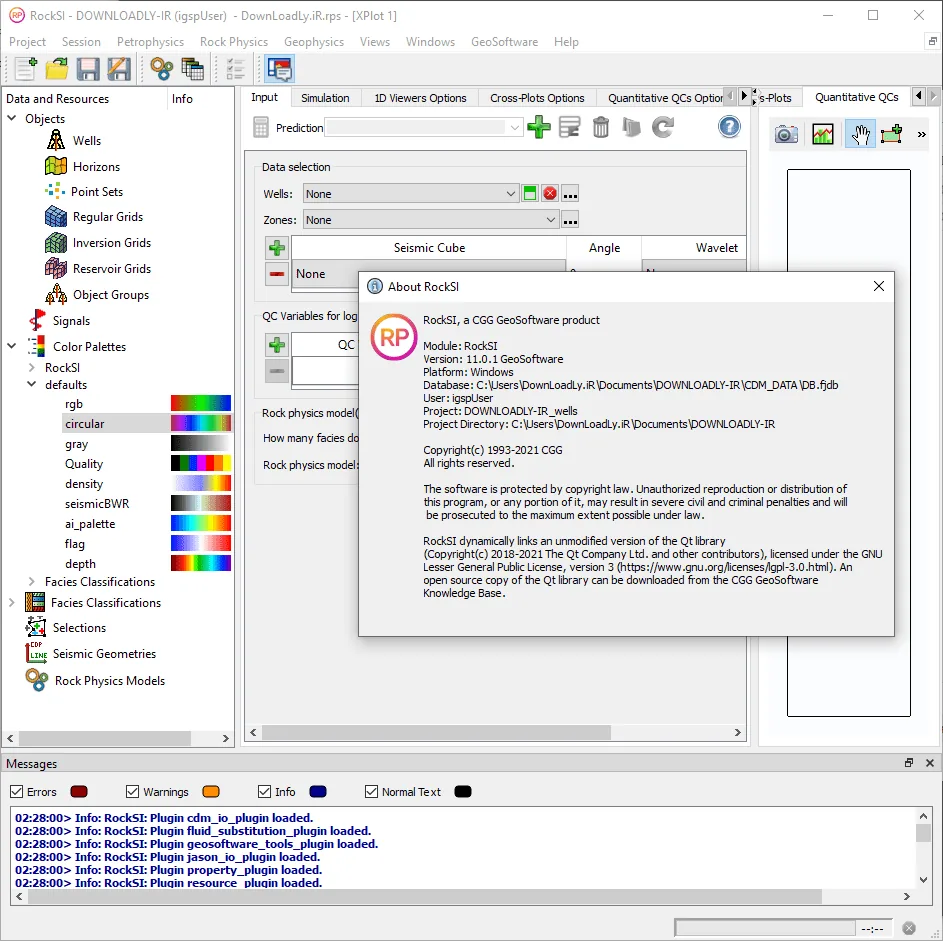Click the Input panel horizontal scrollbar

[x=436, y=732]
